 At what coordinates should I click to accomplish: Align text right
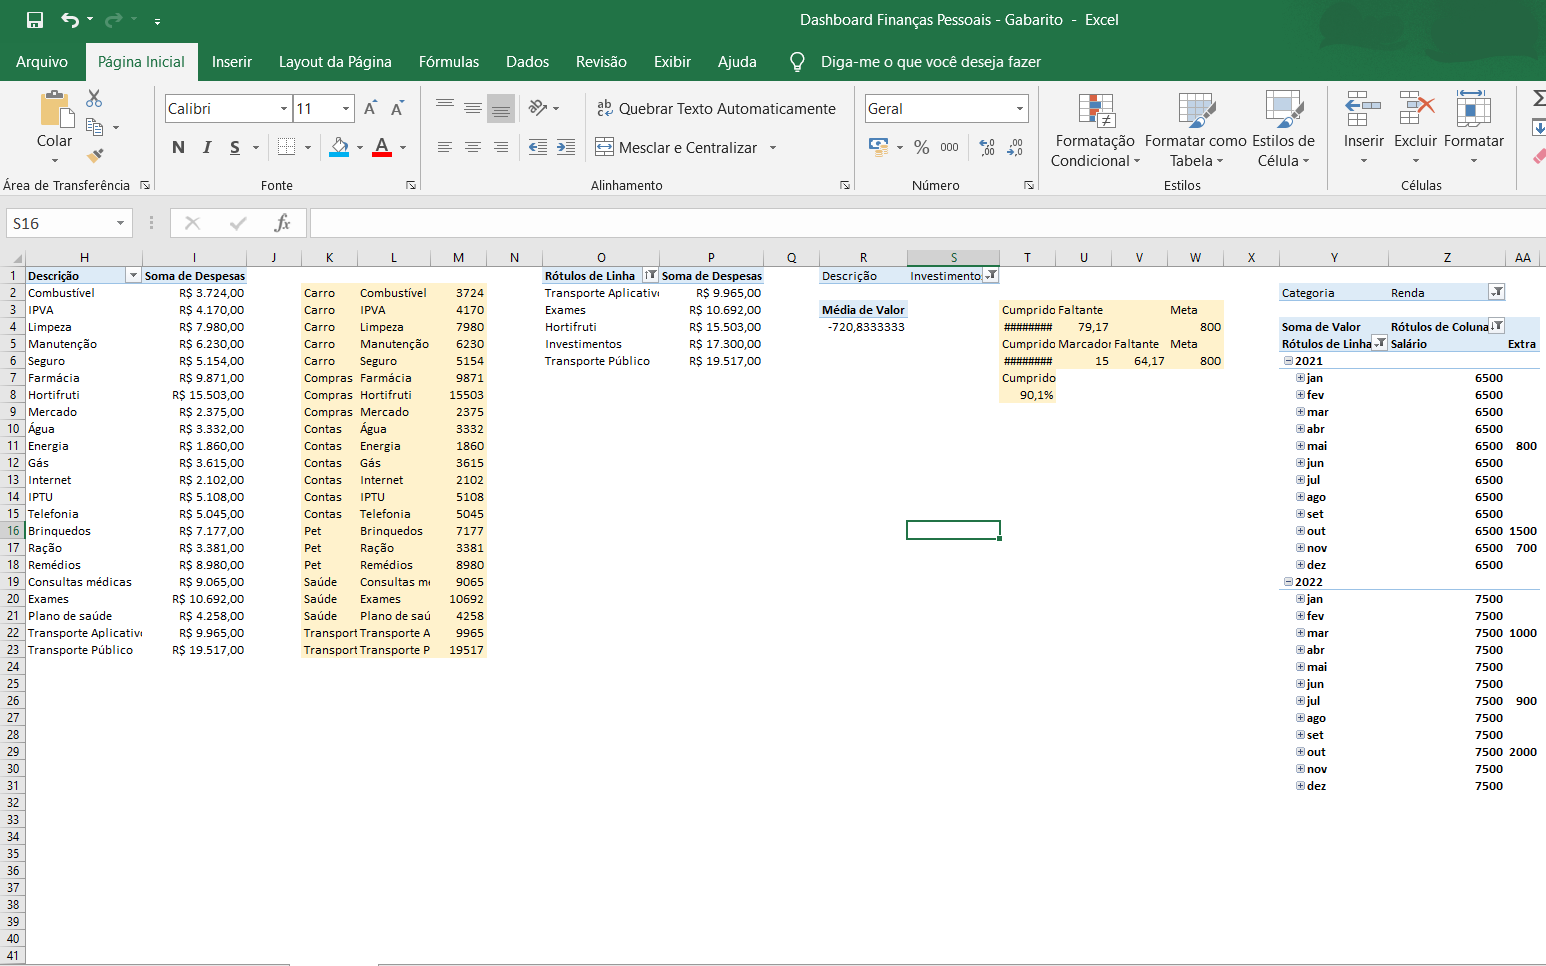click(501, 147)
